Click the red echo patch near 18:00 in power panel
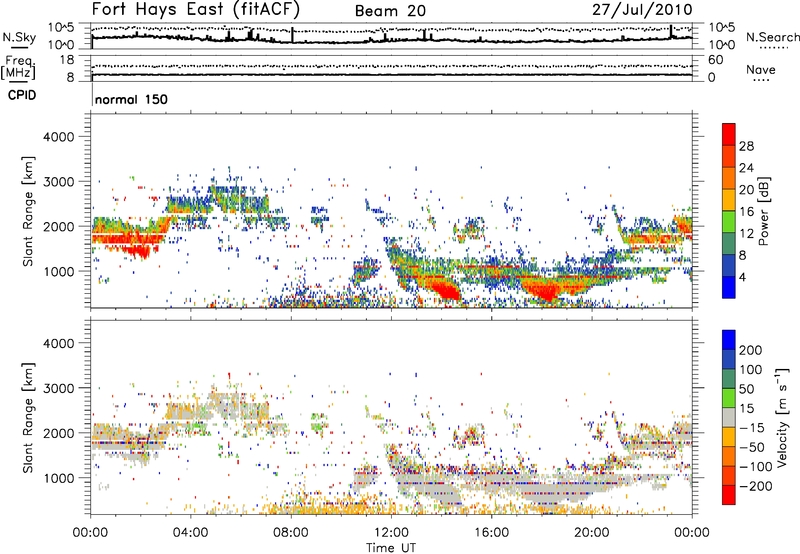The width and height of the screenshot is (800, 554). (547, 292)
